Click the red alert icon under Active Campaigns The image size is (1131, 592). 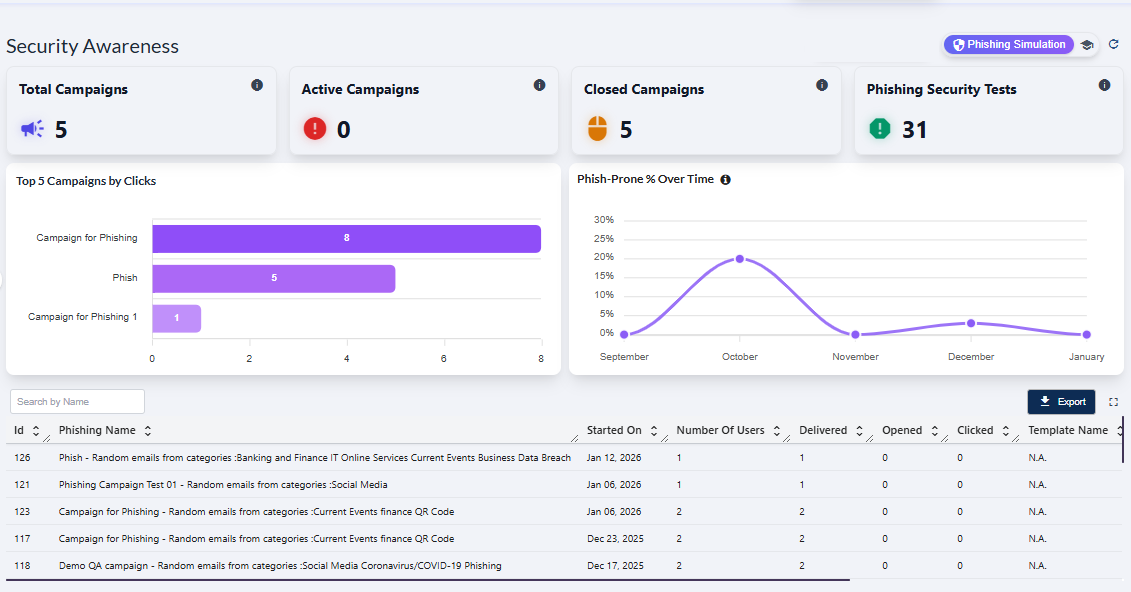tap(313, 128)
